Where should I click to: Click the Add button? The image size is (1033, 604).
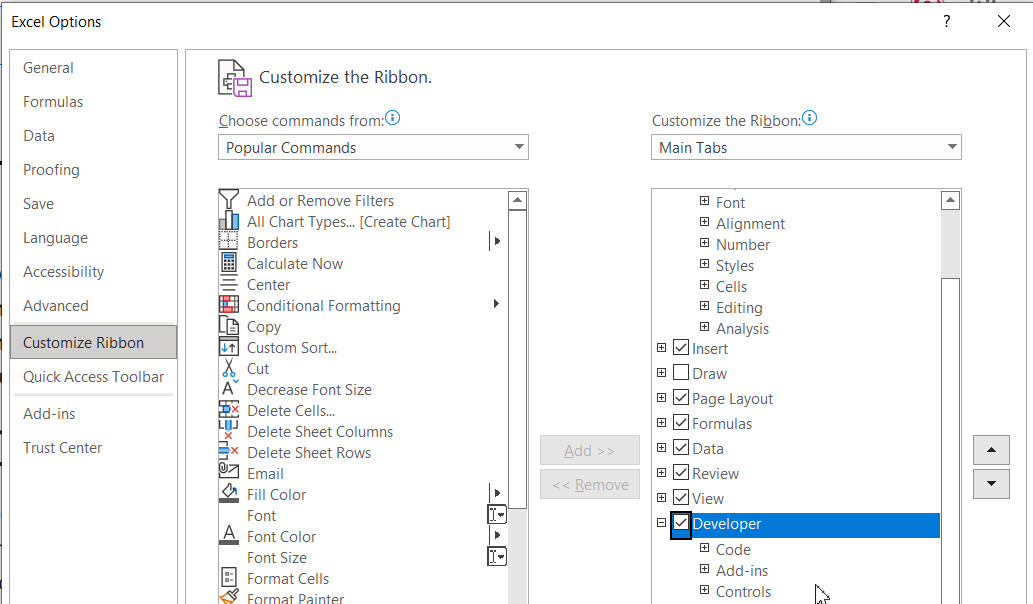click(x=589, y=450)
